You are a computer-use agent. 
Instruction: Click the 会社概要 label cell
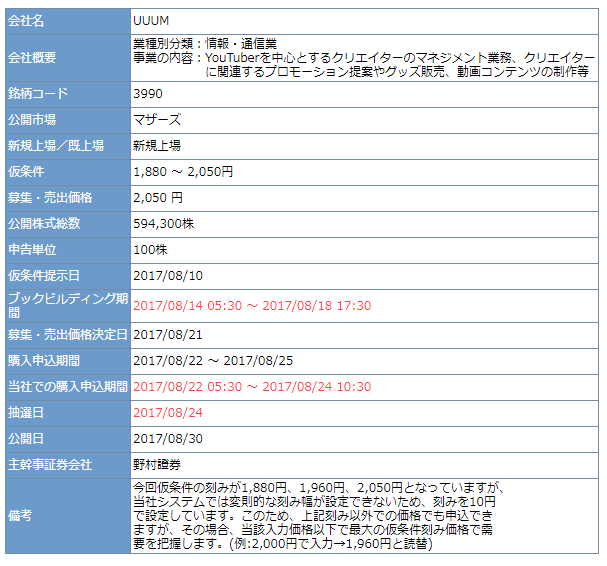coord(68,58)
